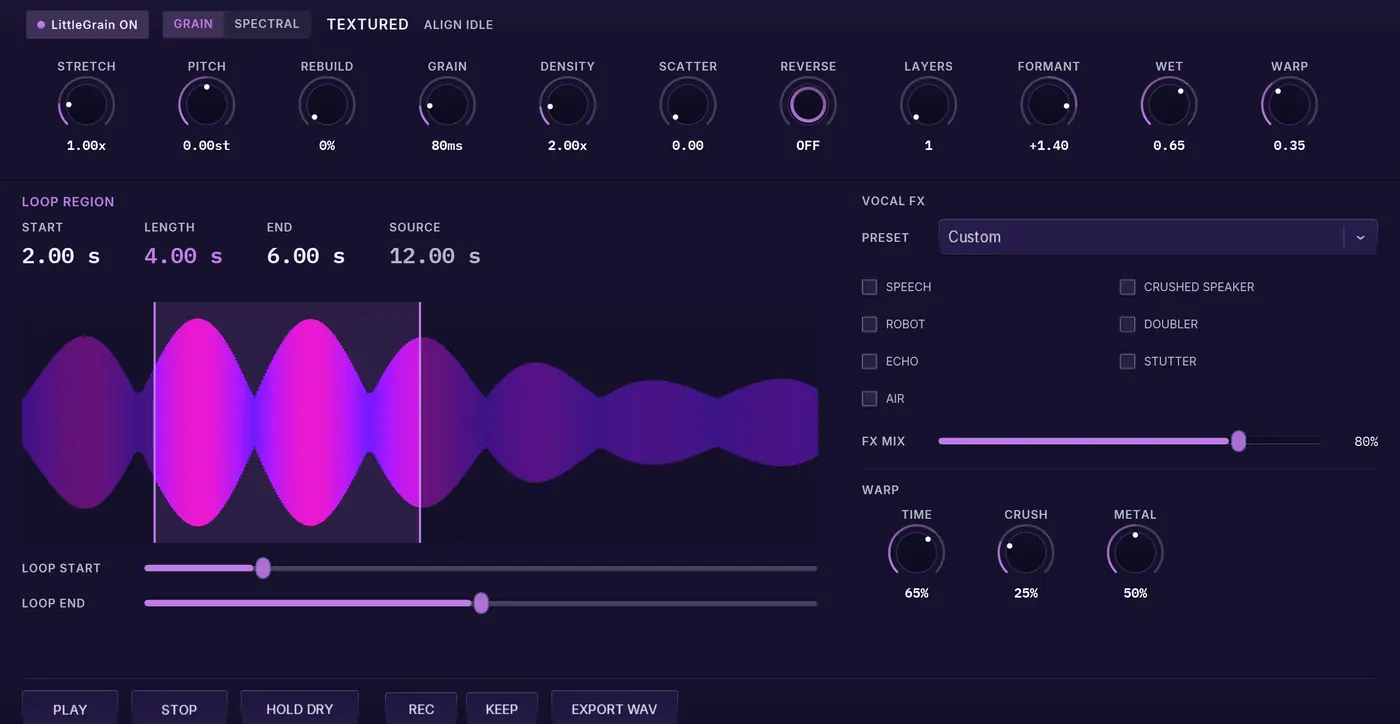Click the highlighted loop region in the waveform
Image resolution: width=1400 pixels, height=724 pixels.
click(287, 423)
